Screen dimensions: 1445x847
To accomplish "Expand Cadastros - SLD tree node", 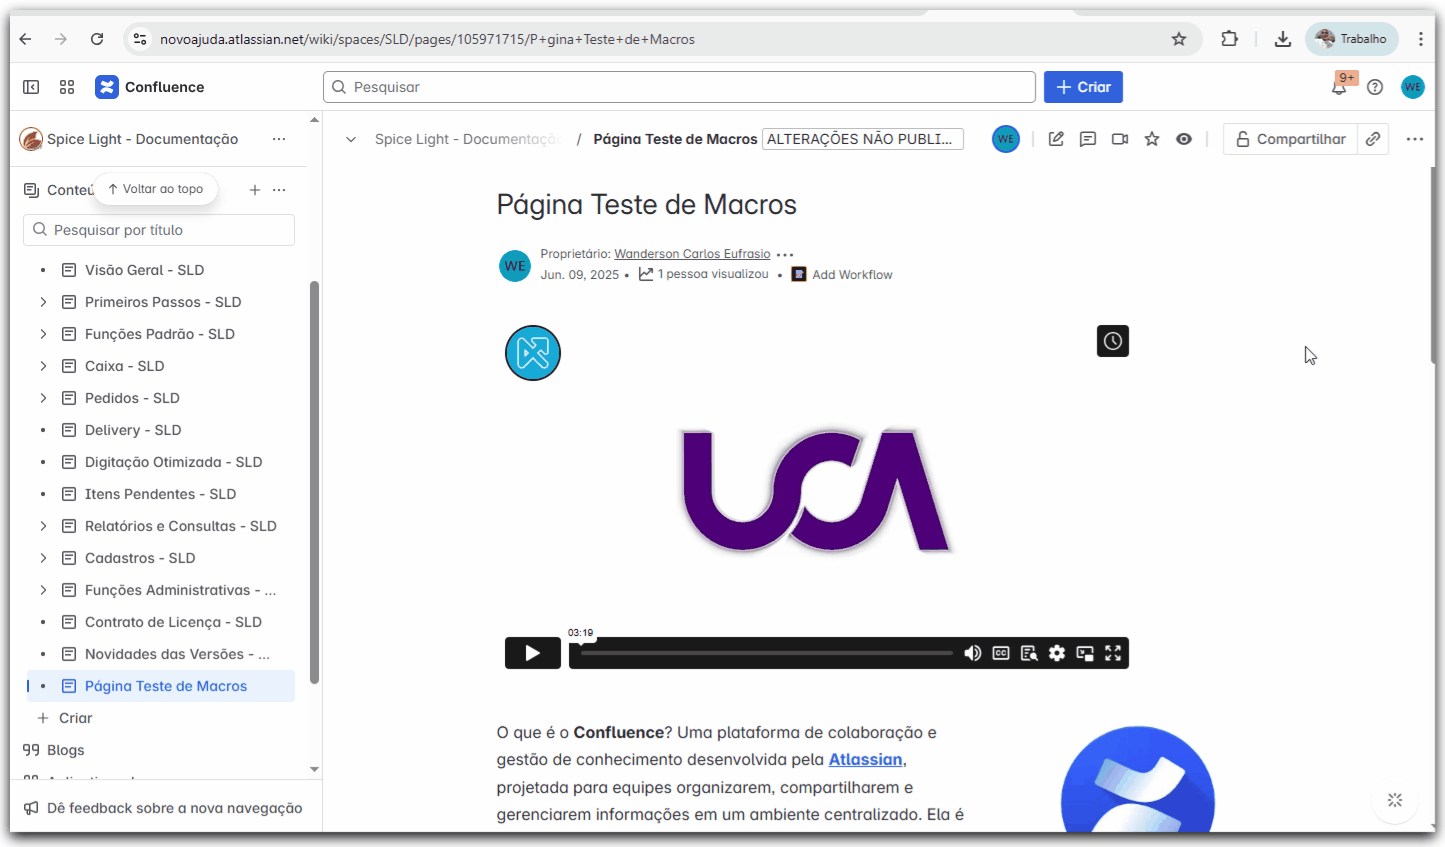I will (x=43, y=558).
